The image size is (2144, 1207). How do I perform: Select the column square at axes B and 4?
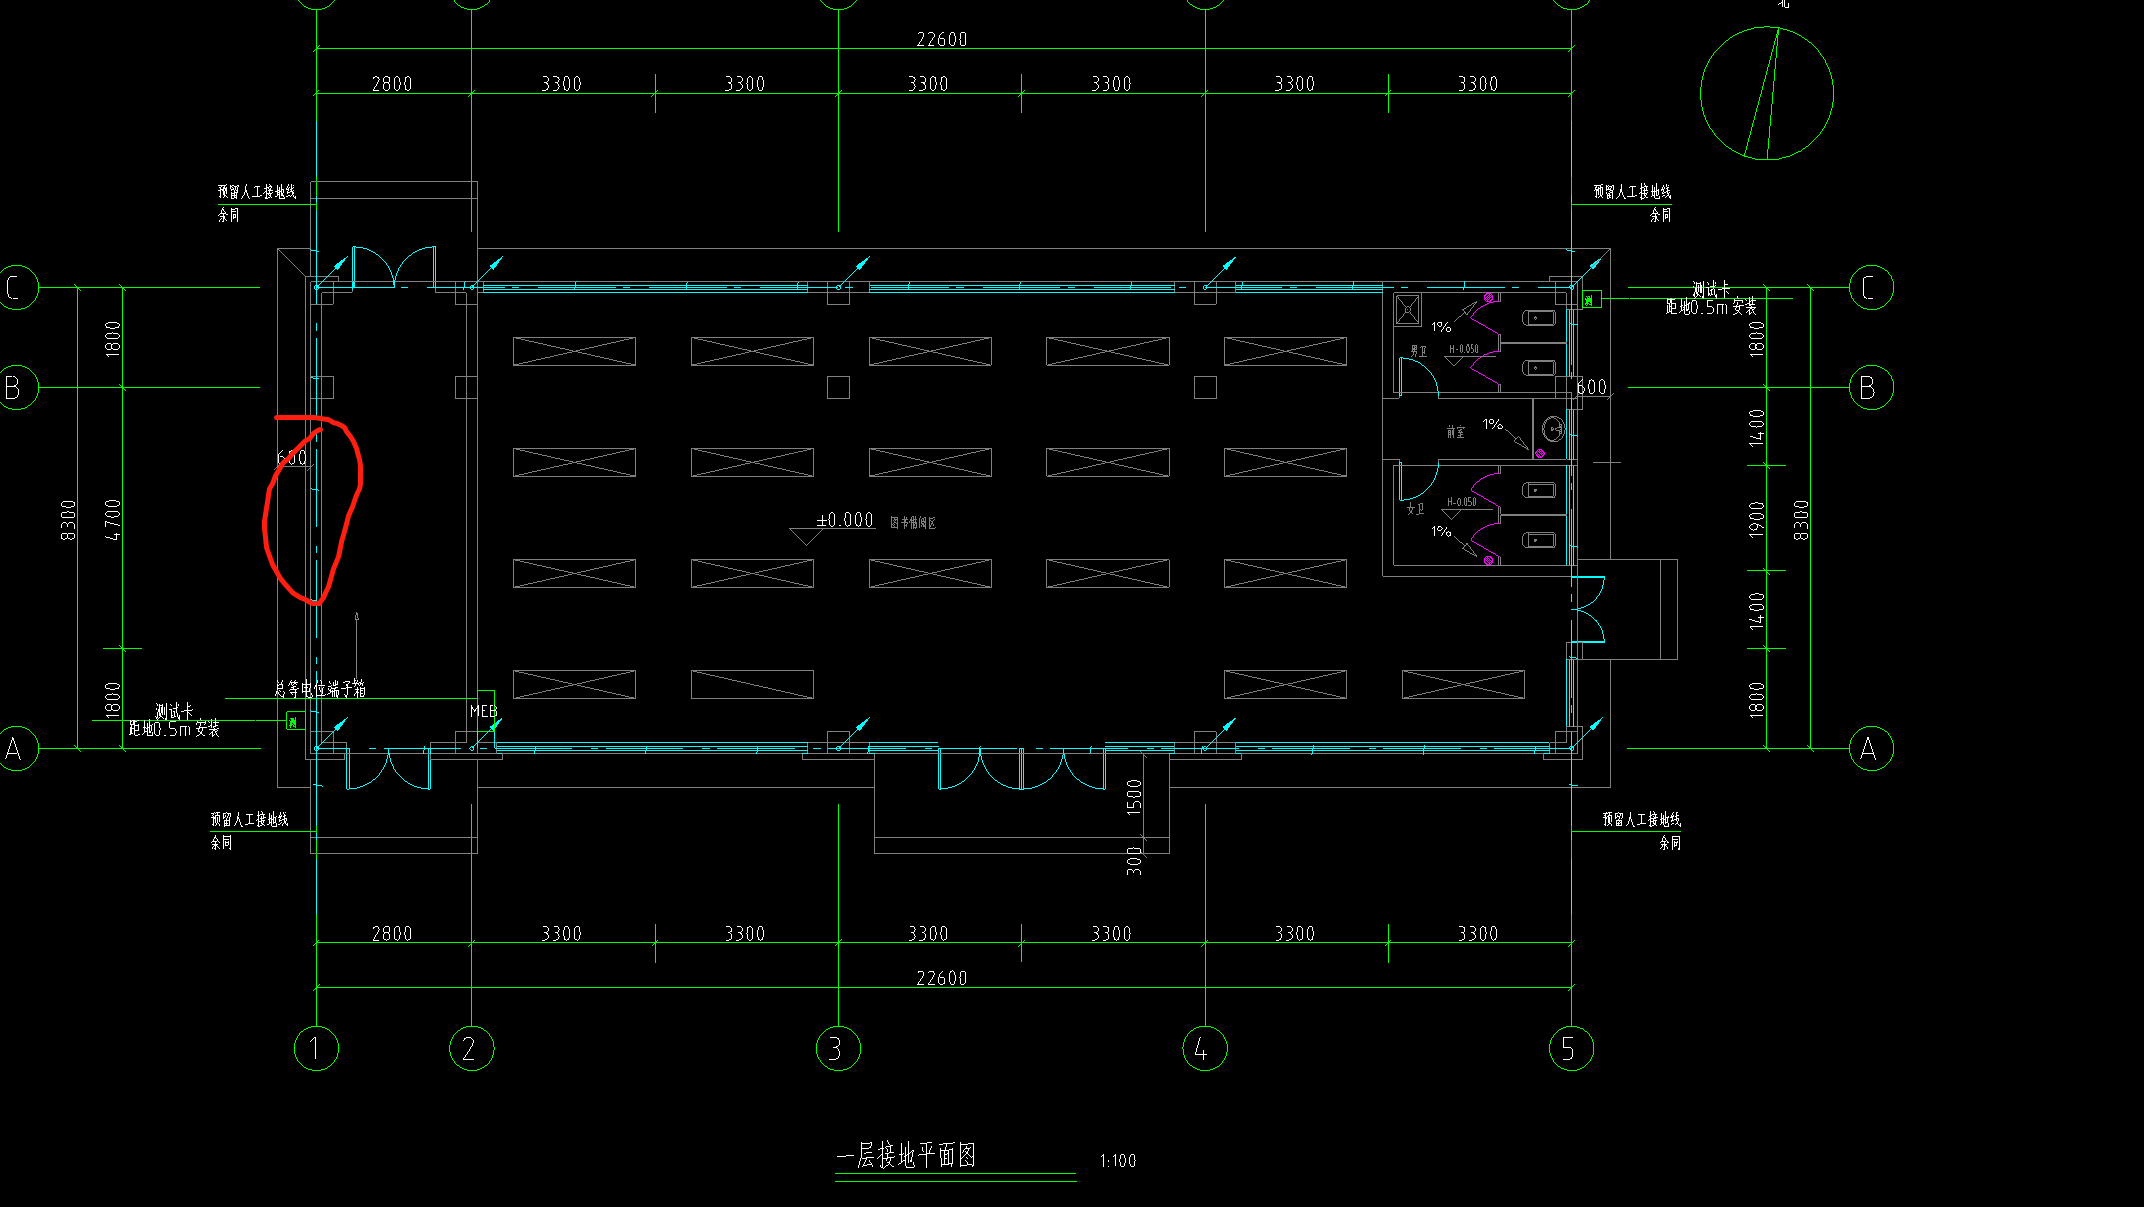[1205, 387]
